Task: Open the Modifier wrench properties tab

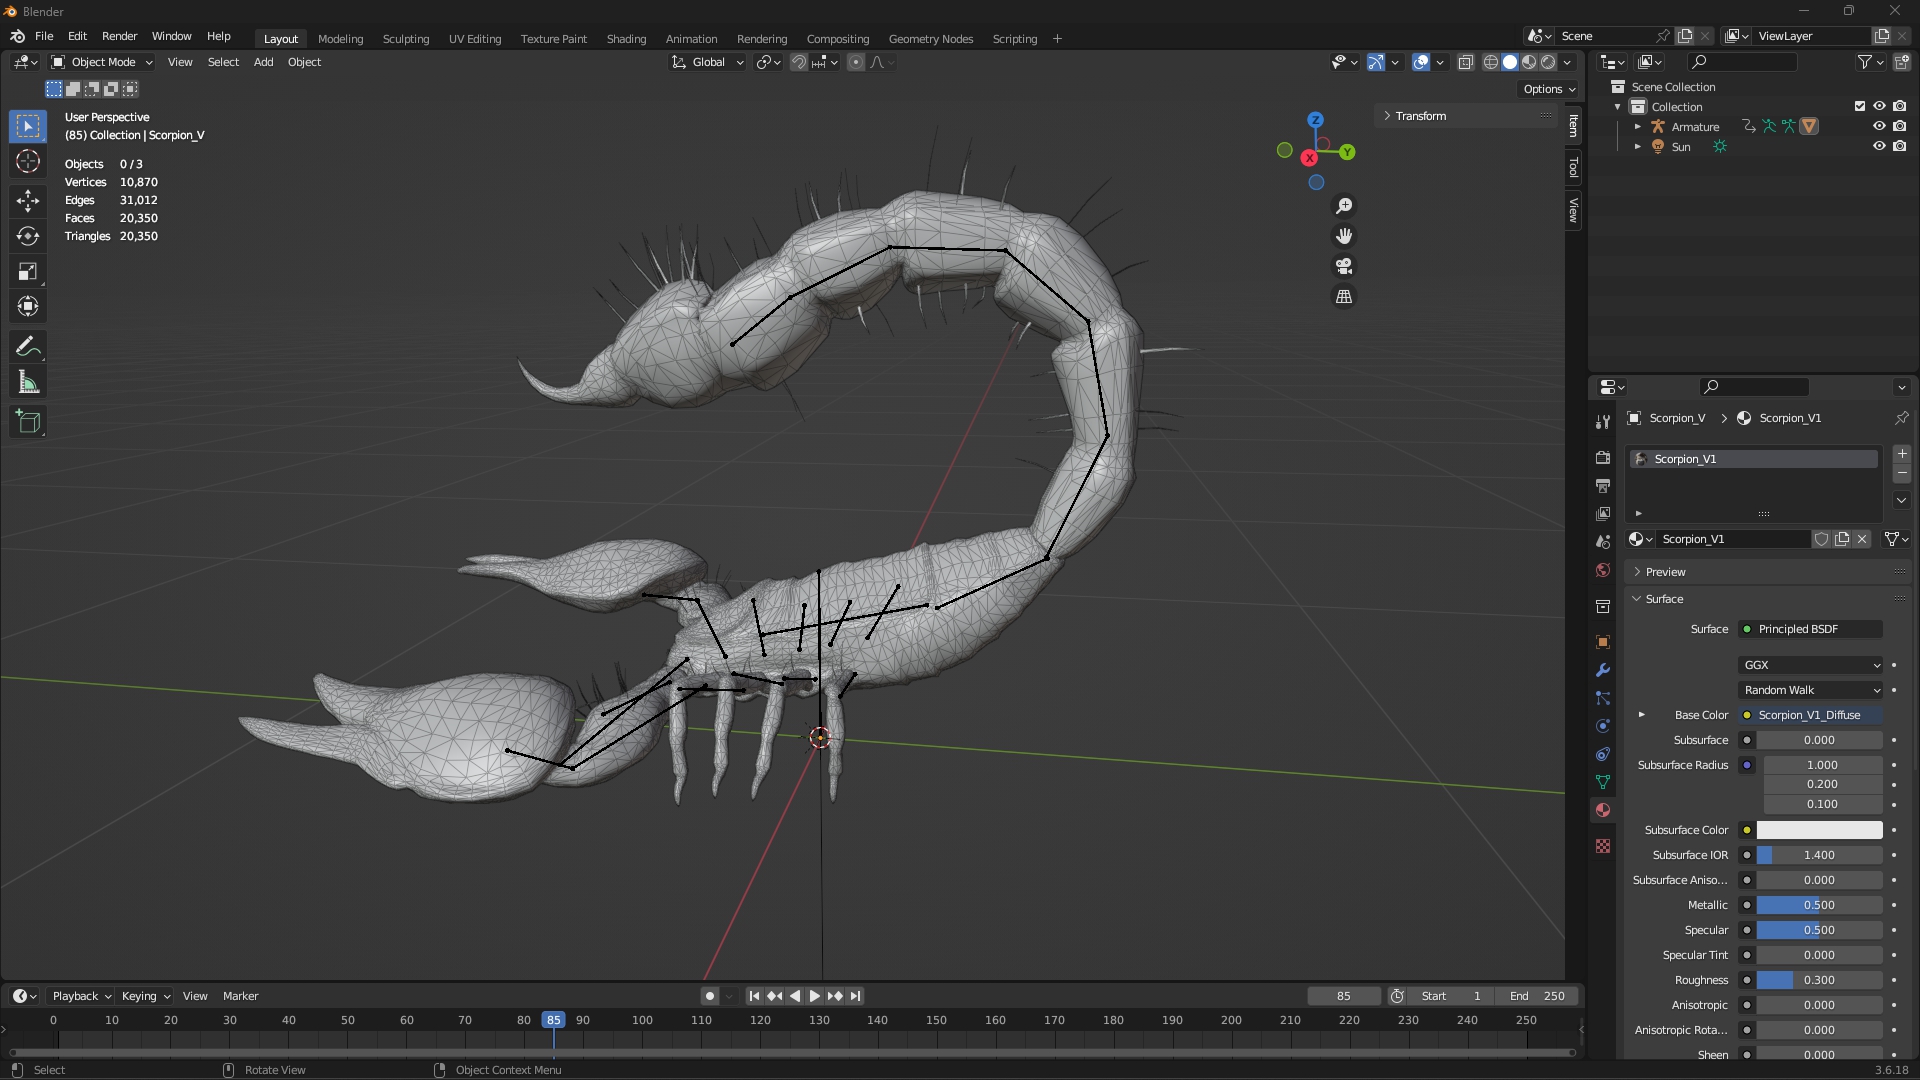Action: [1603, 670]
